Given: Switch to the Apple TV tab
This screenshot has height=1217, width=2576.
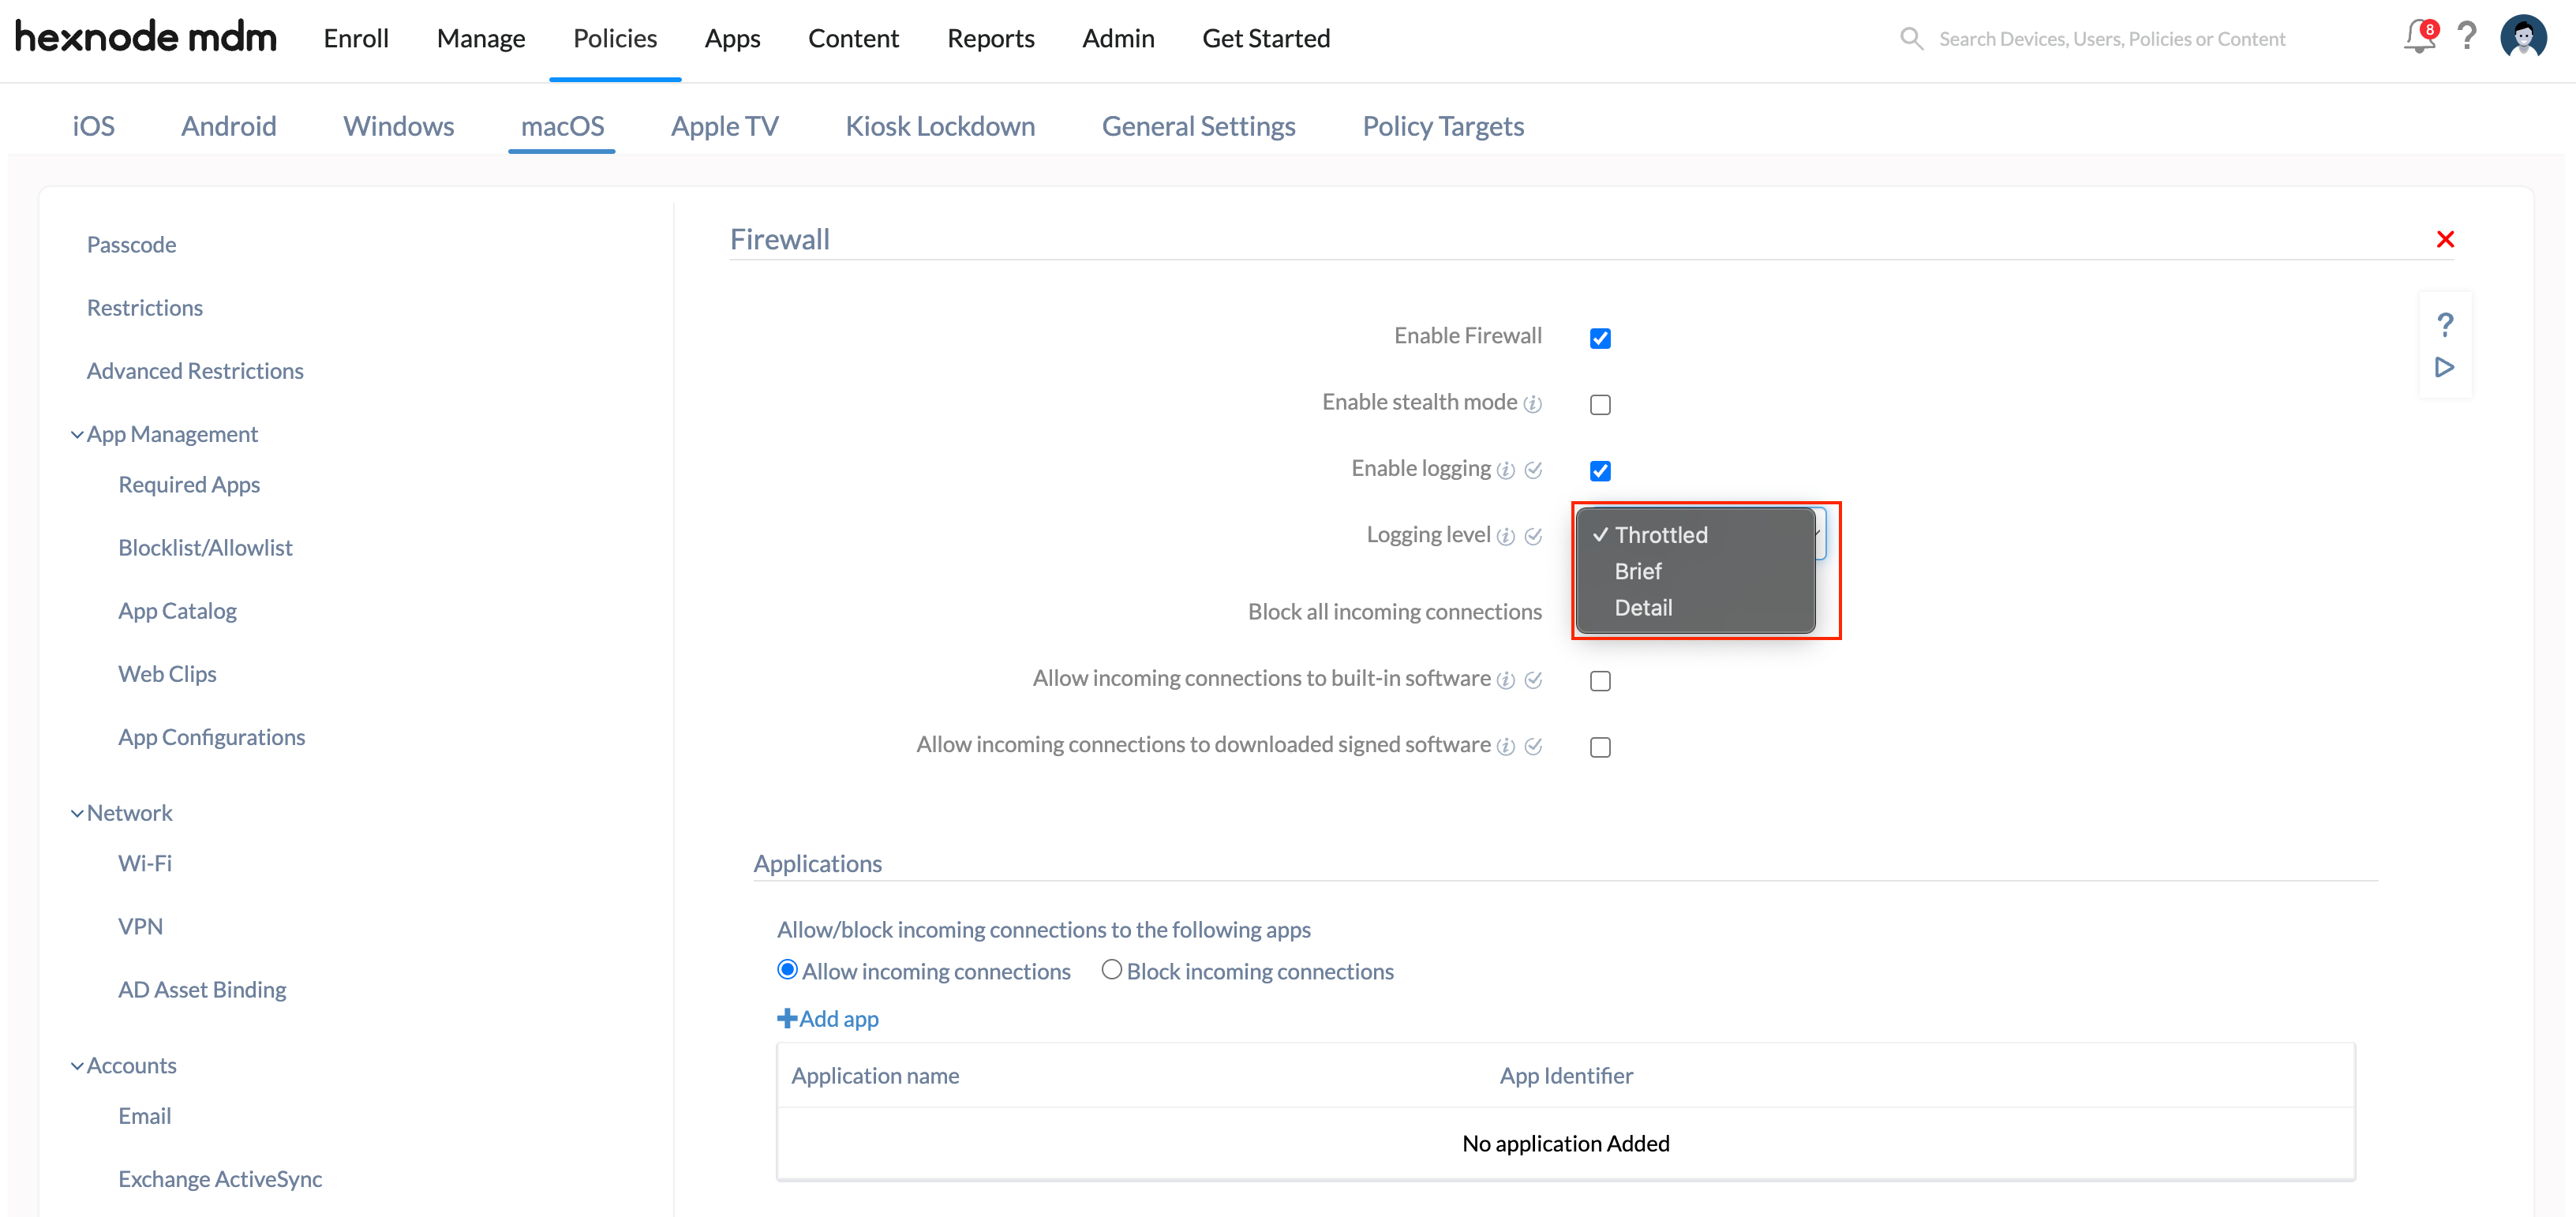Looking at the screenshot, I should point(724,126).
